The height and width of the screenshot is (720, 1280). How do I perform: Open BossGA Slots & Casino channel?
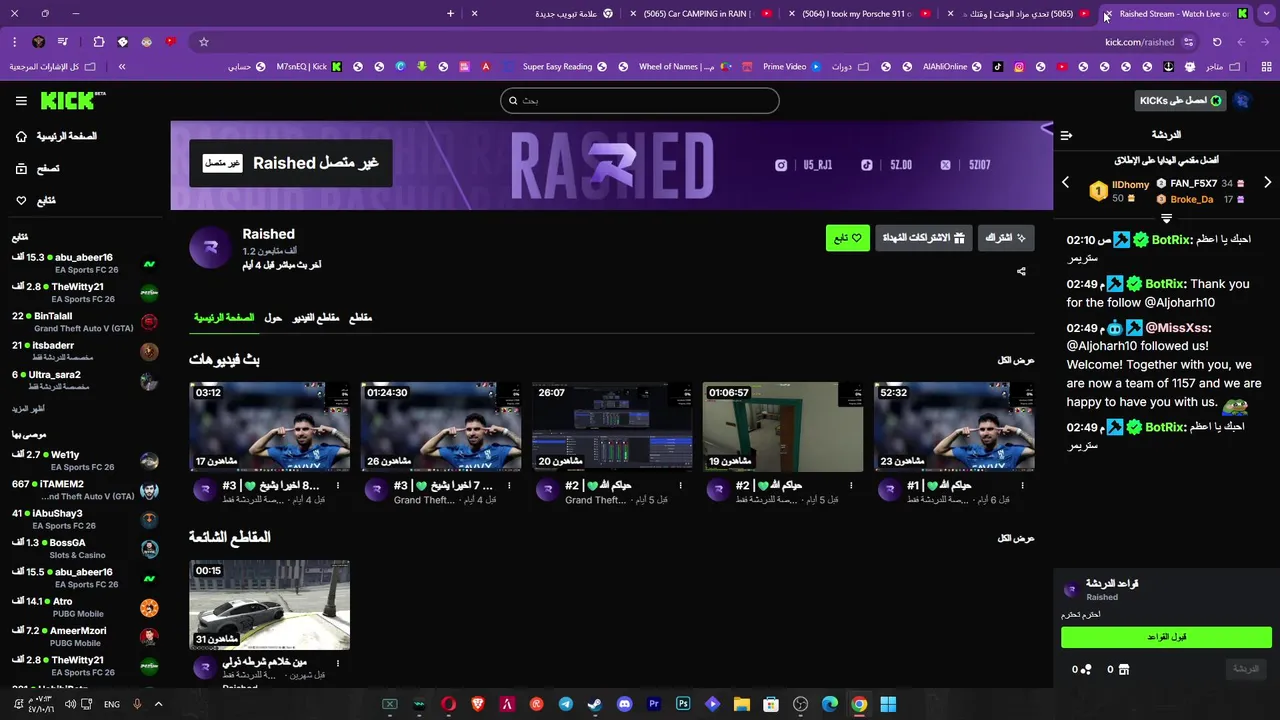85,549
